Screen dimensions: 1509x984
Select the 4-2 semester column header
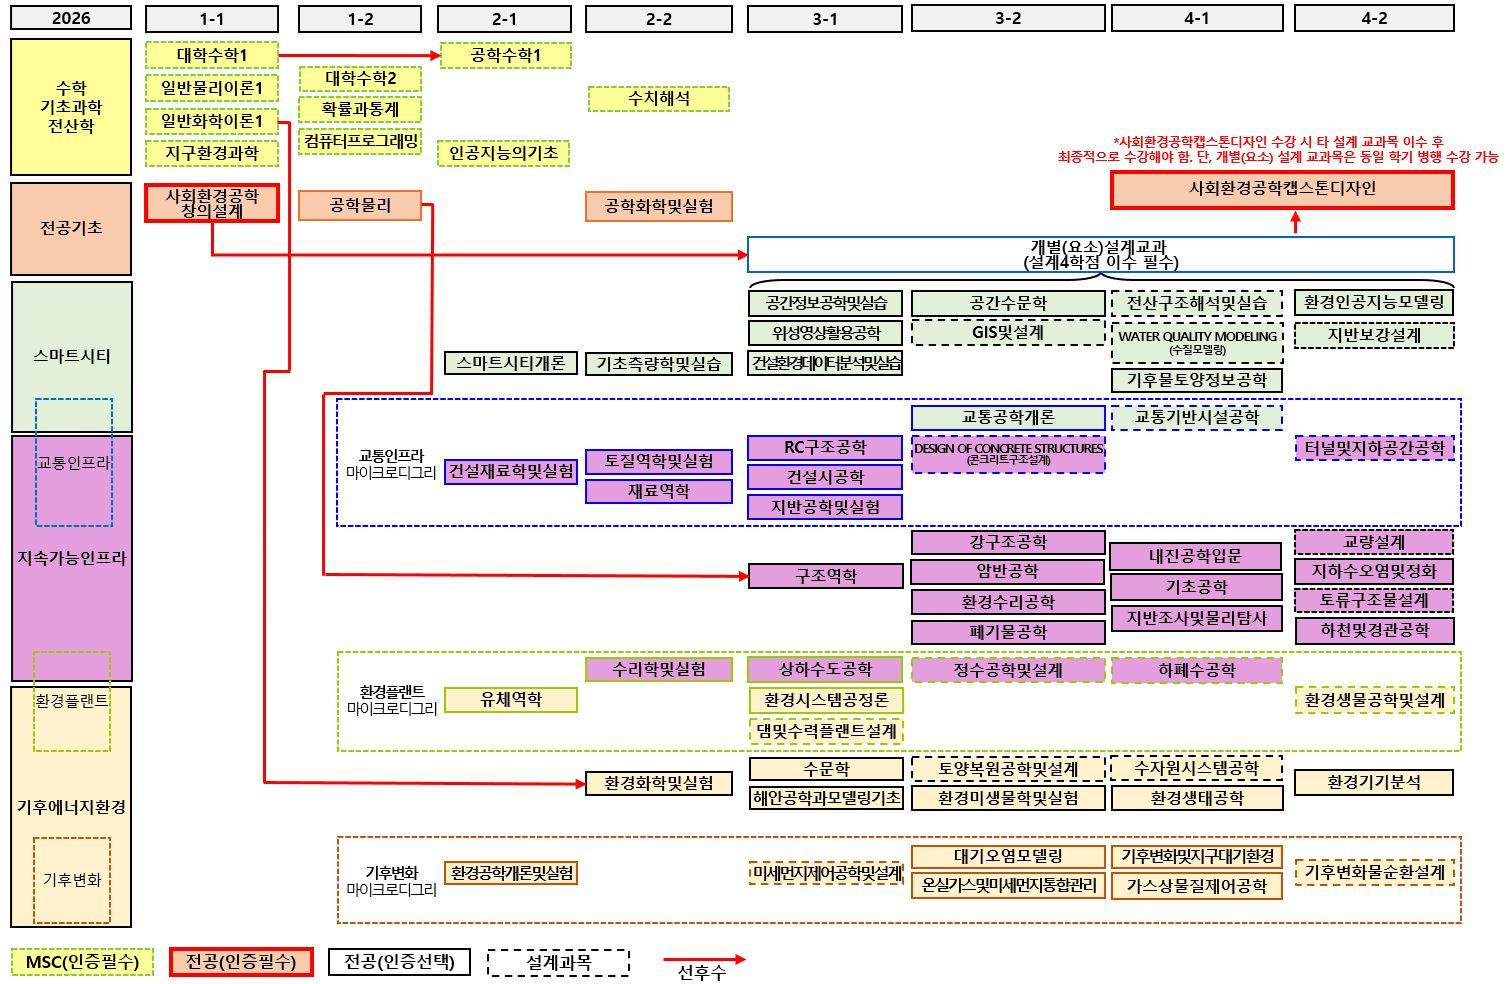click(x=1374, y=18)
